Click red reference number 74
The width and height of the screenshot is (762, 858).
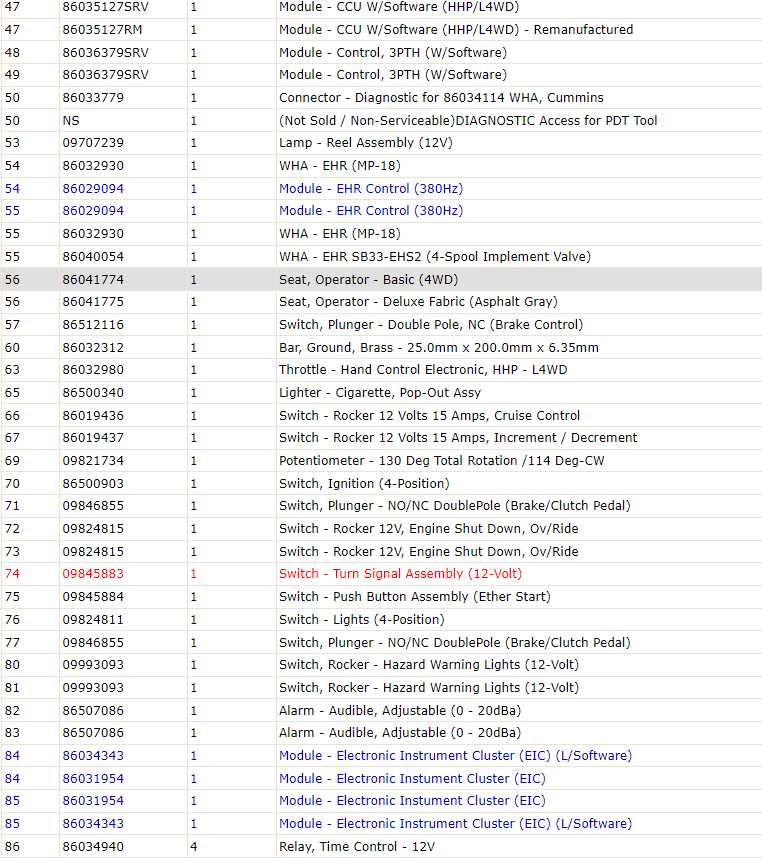[12, 573]
